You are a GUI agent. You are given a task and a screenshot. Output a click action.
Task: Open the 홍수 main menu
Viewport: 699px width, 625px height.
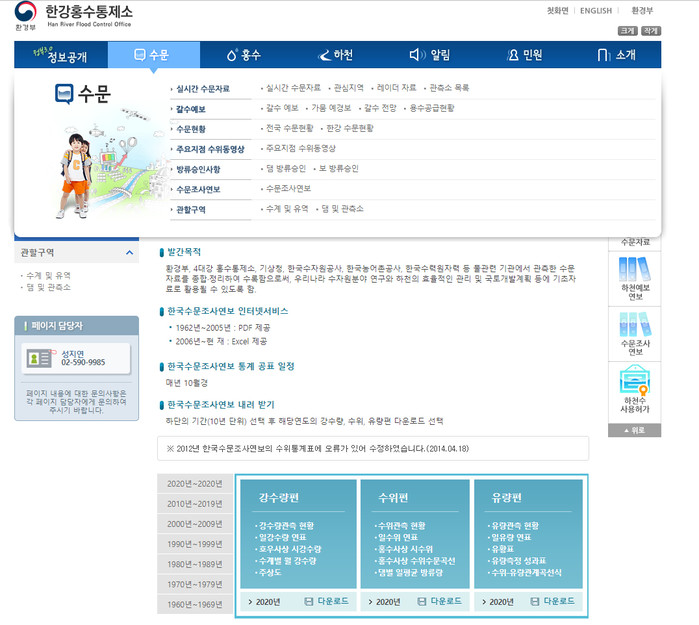click(x=243, y=55)
